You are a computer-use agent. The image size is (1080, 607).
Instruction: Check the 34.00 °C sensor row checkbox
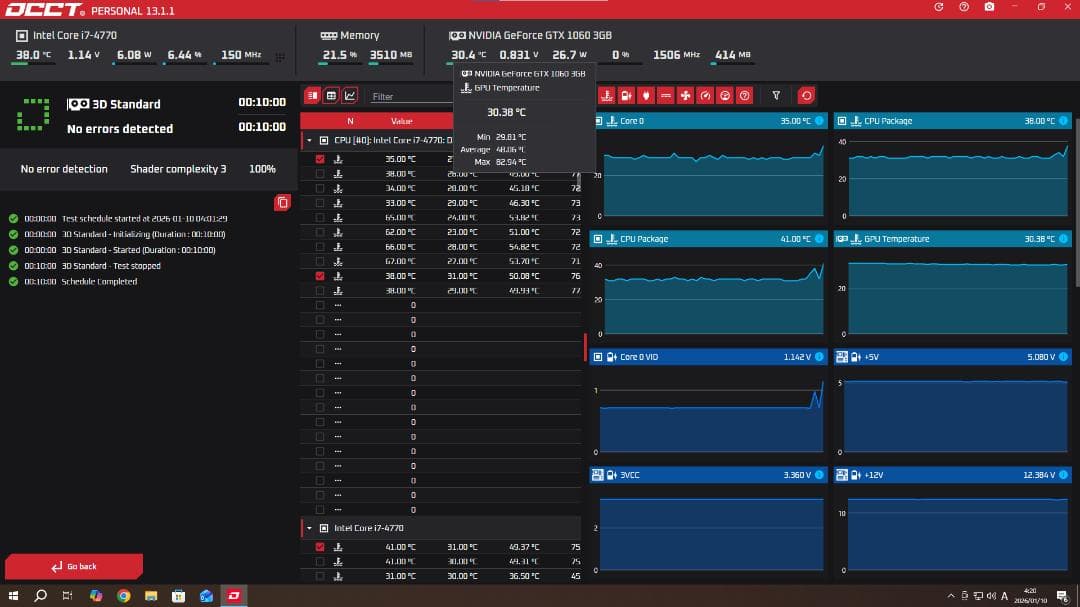[320, 188]
